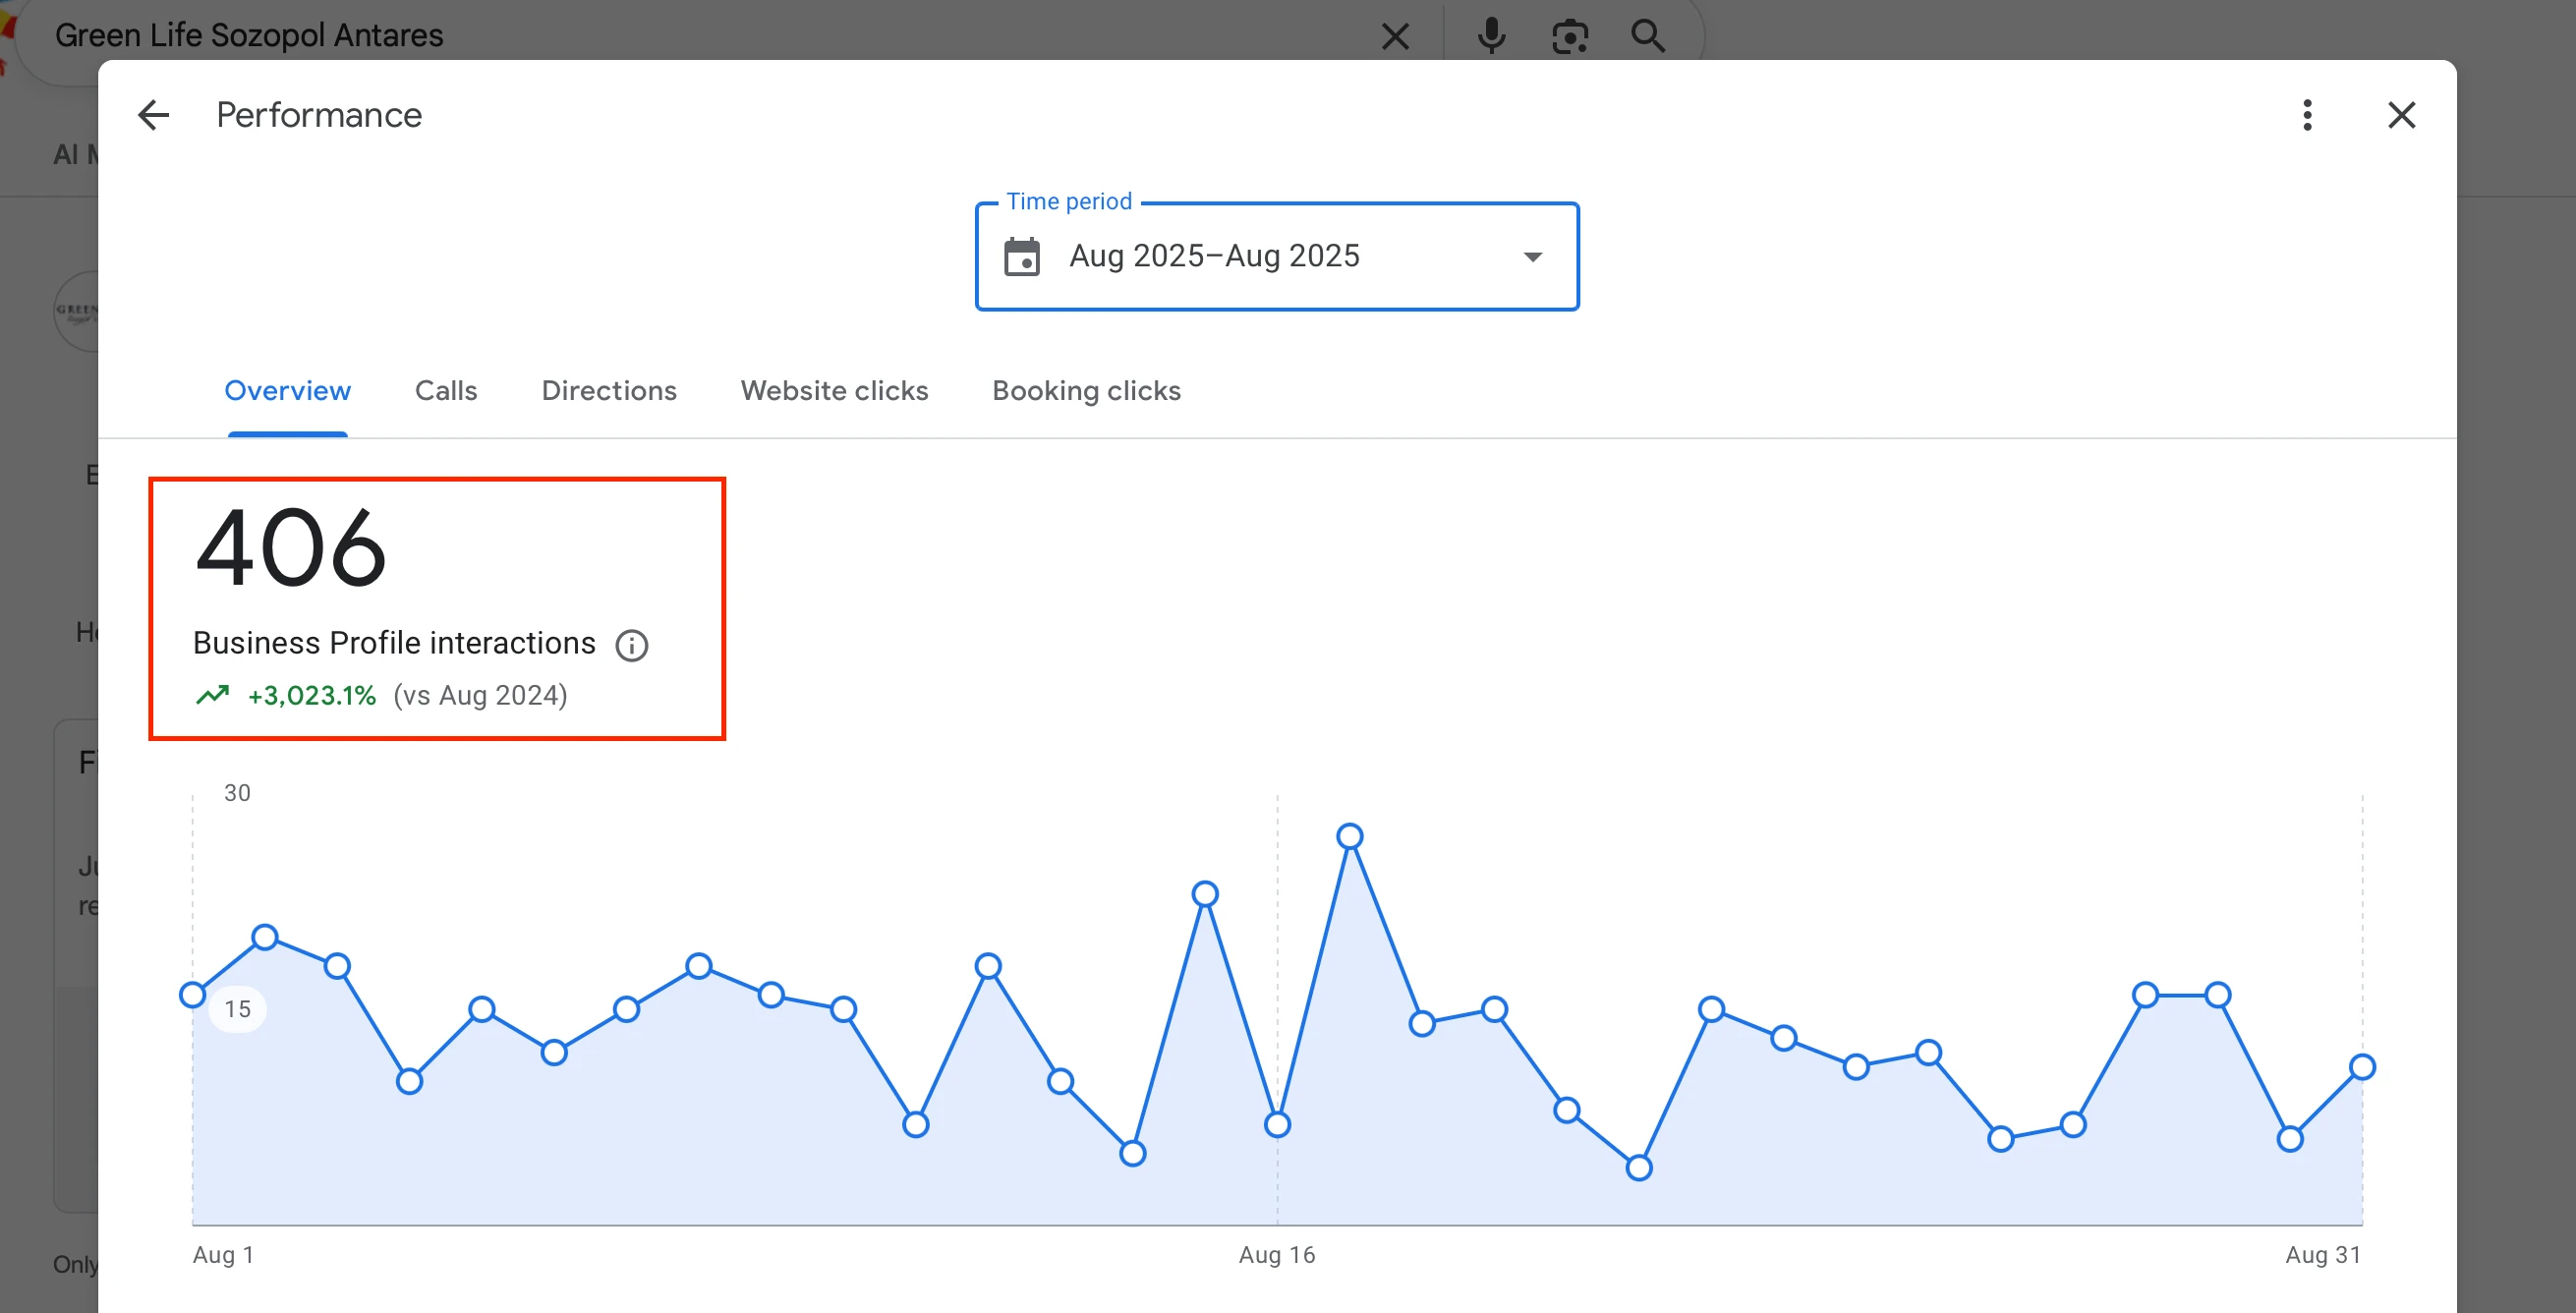2576x1313 pixels.
Task: Select the Booking clicks tab
Action: (x=1086, y=390)
